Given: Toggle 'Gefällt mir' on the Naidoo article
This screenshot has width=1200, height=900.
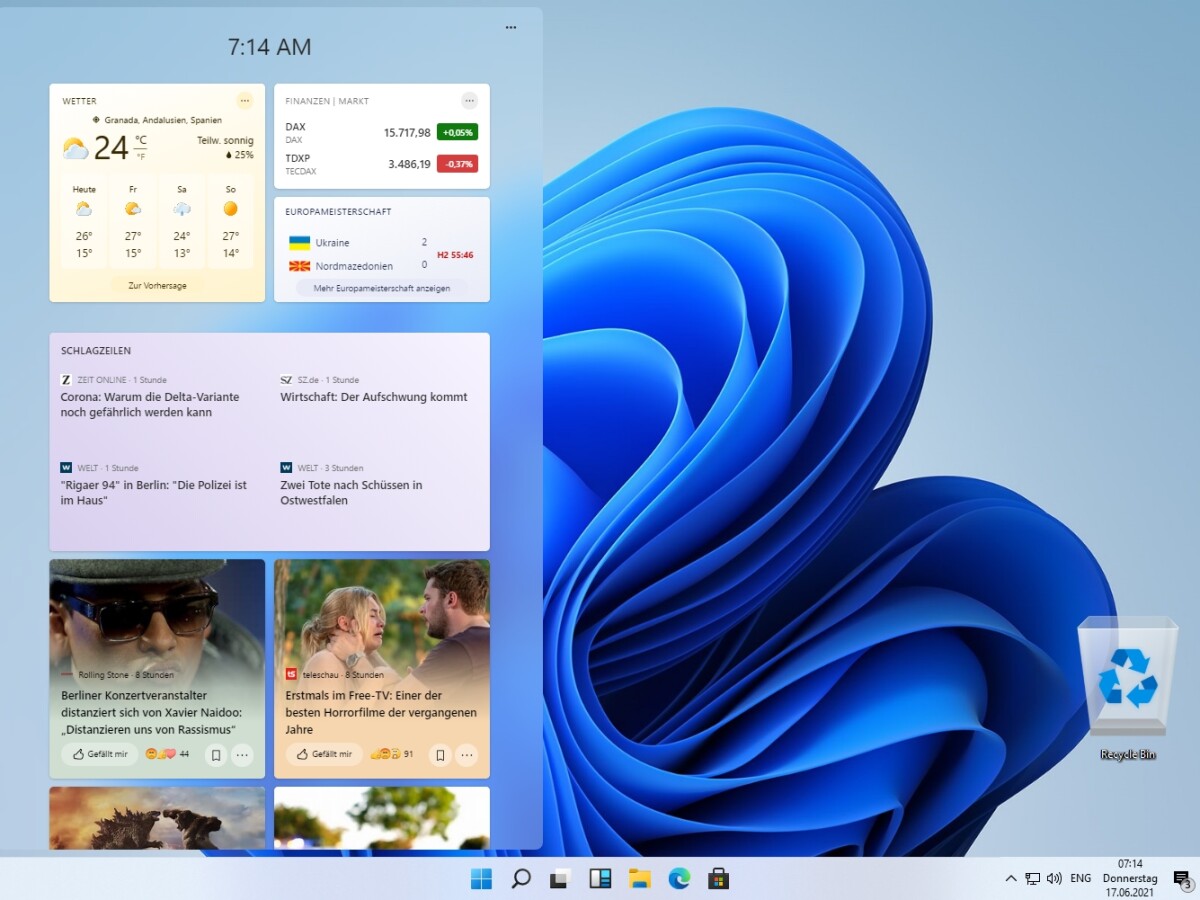Looking at the screenshot, I should pos(98,755).
